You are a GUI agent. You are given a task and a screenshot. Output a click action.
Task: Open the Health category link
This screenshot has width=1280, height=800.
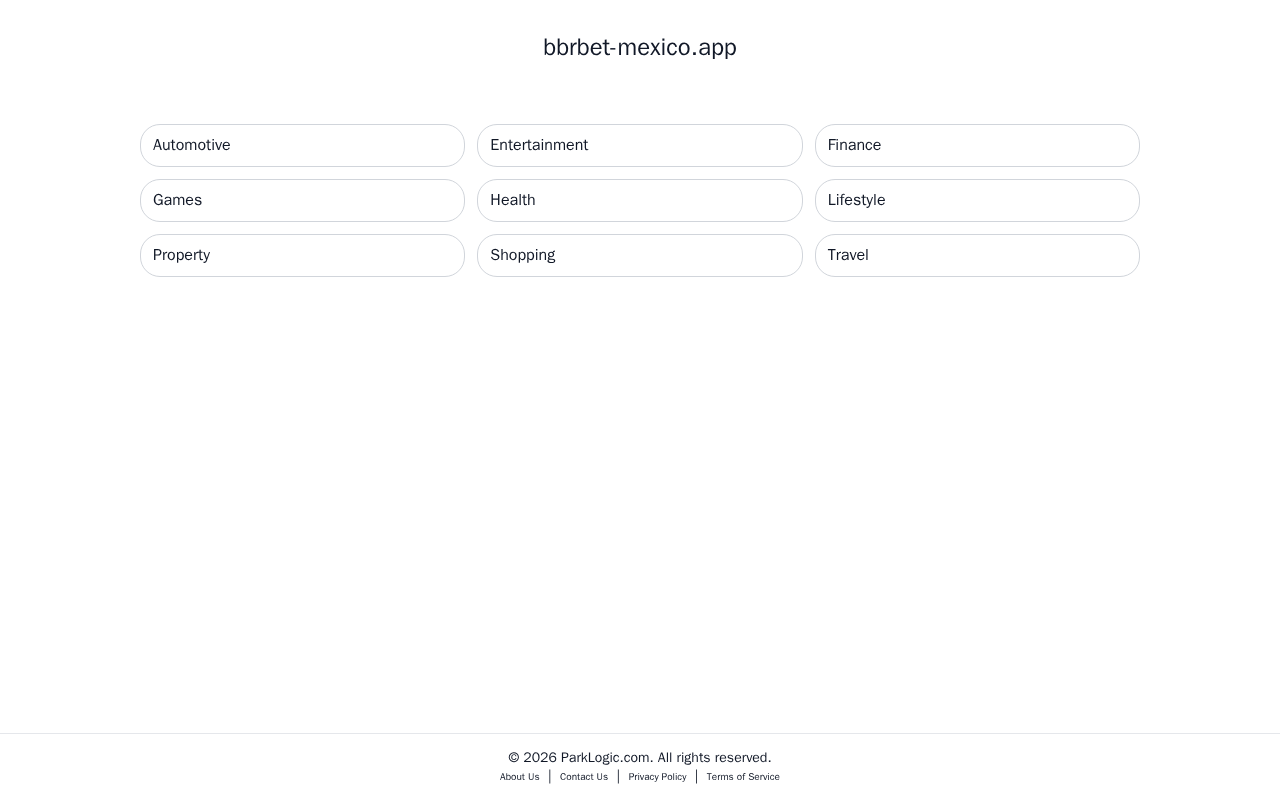point(639,200)
